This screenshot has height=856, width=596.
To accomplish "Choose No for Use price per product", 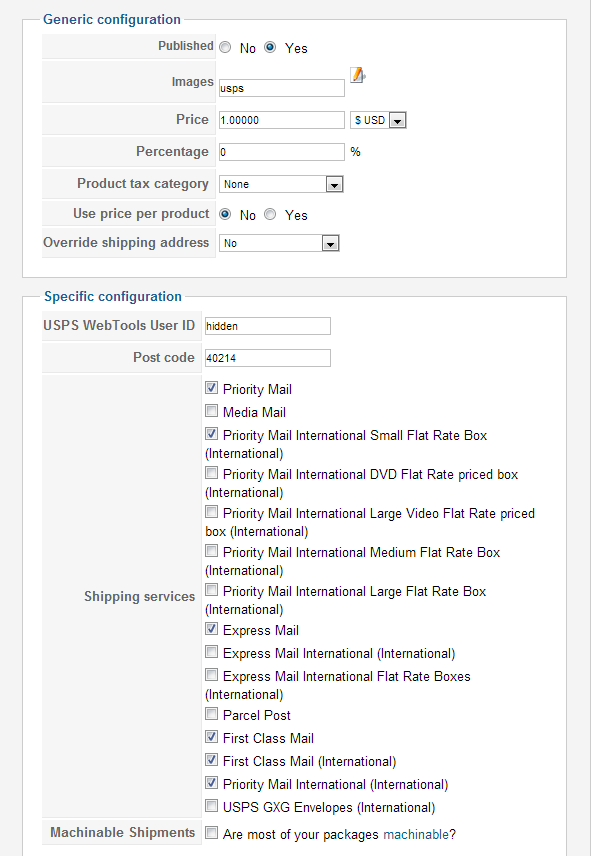I will (225, 215).
